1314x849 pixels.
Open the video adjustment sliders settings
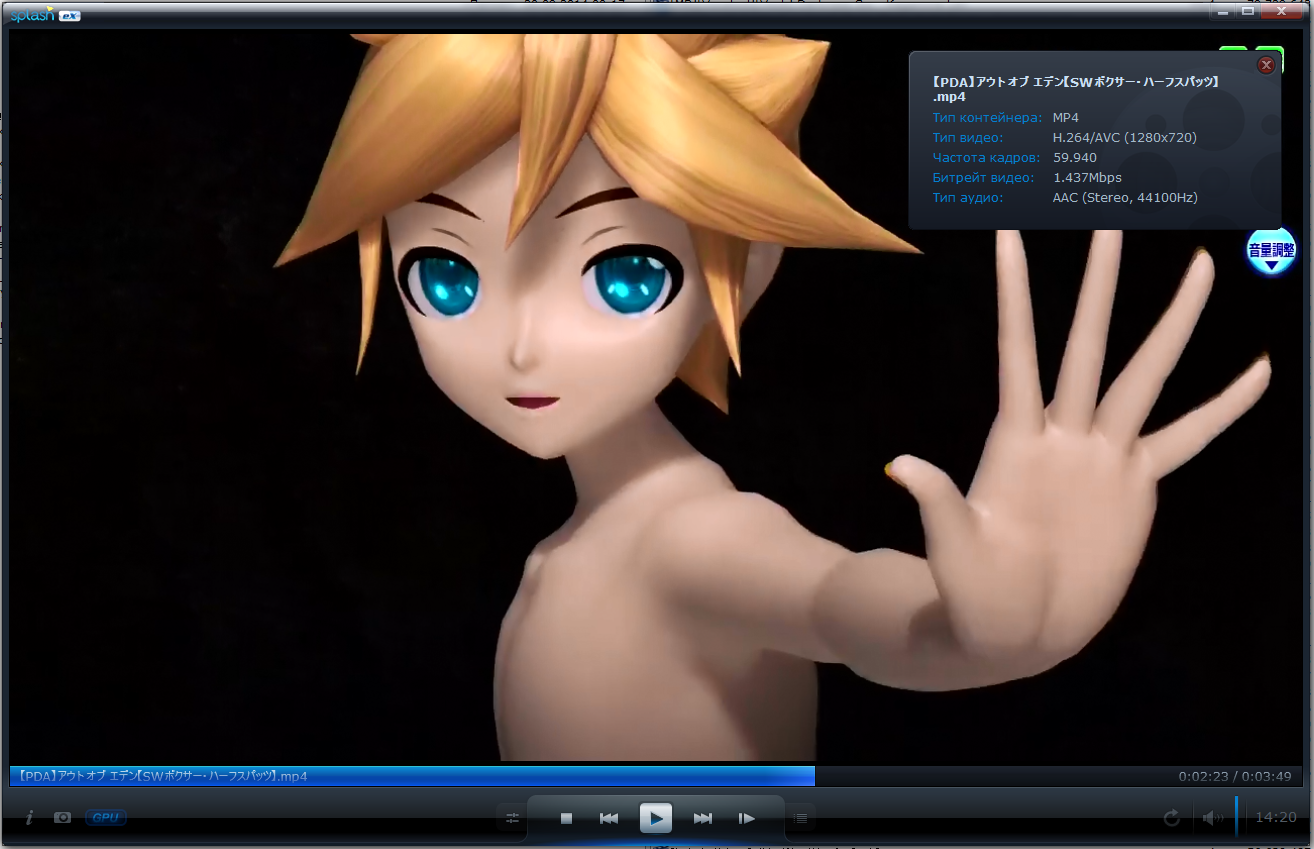513,818
